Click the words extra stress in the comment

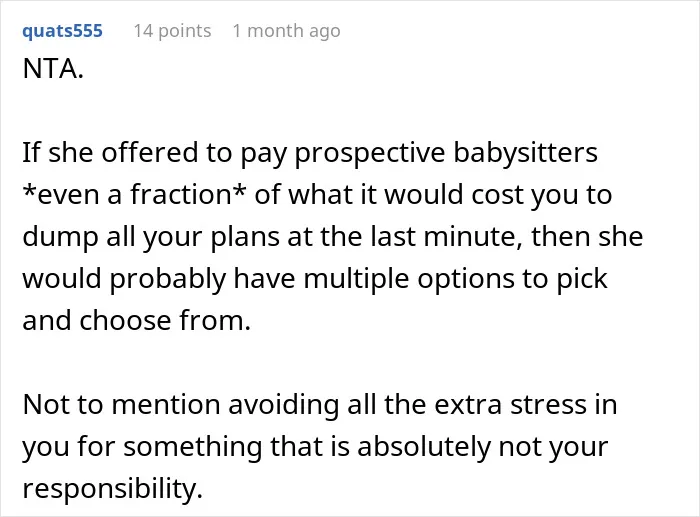click(511, 404)
